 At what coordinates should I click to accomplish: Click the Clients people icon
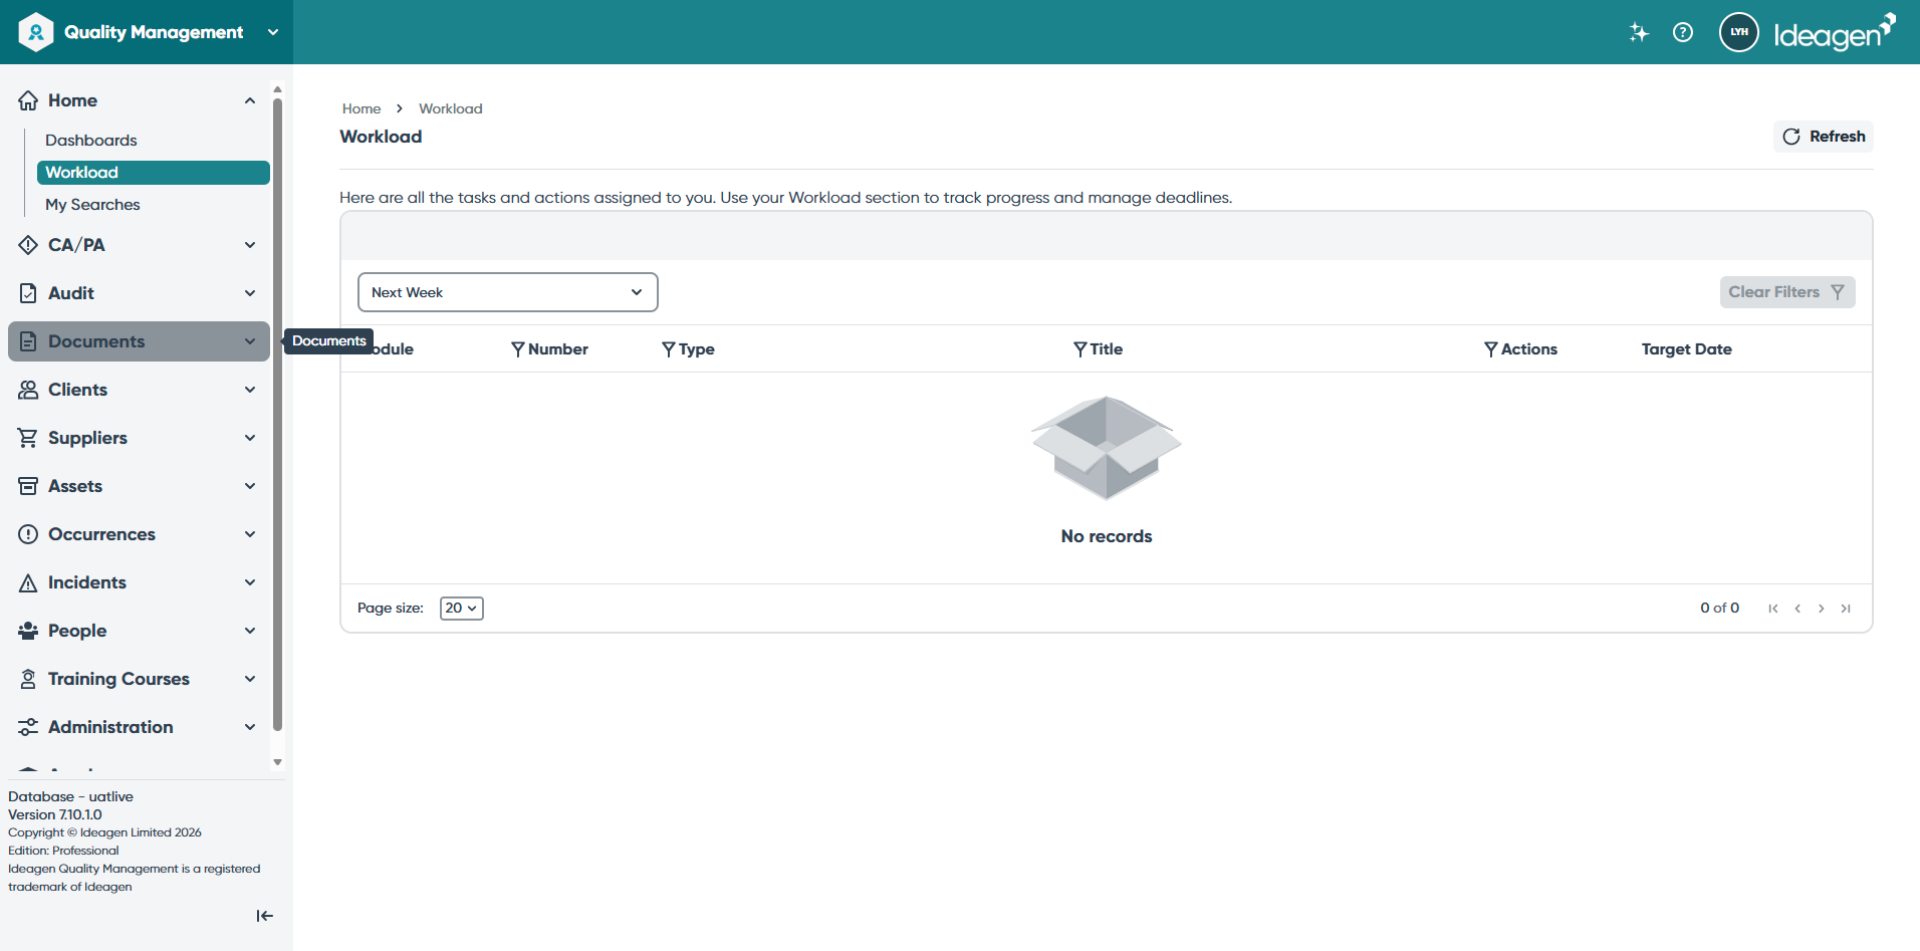pos(28,389)
